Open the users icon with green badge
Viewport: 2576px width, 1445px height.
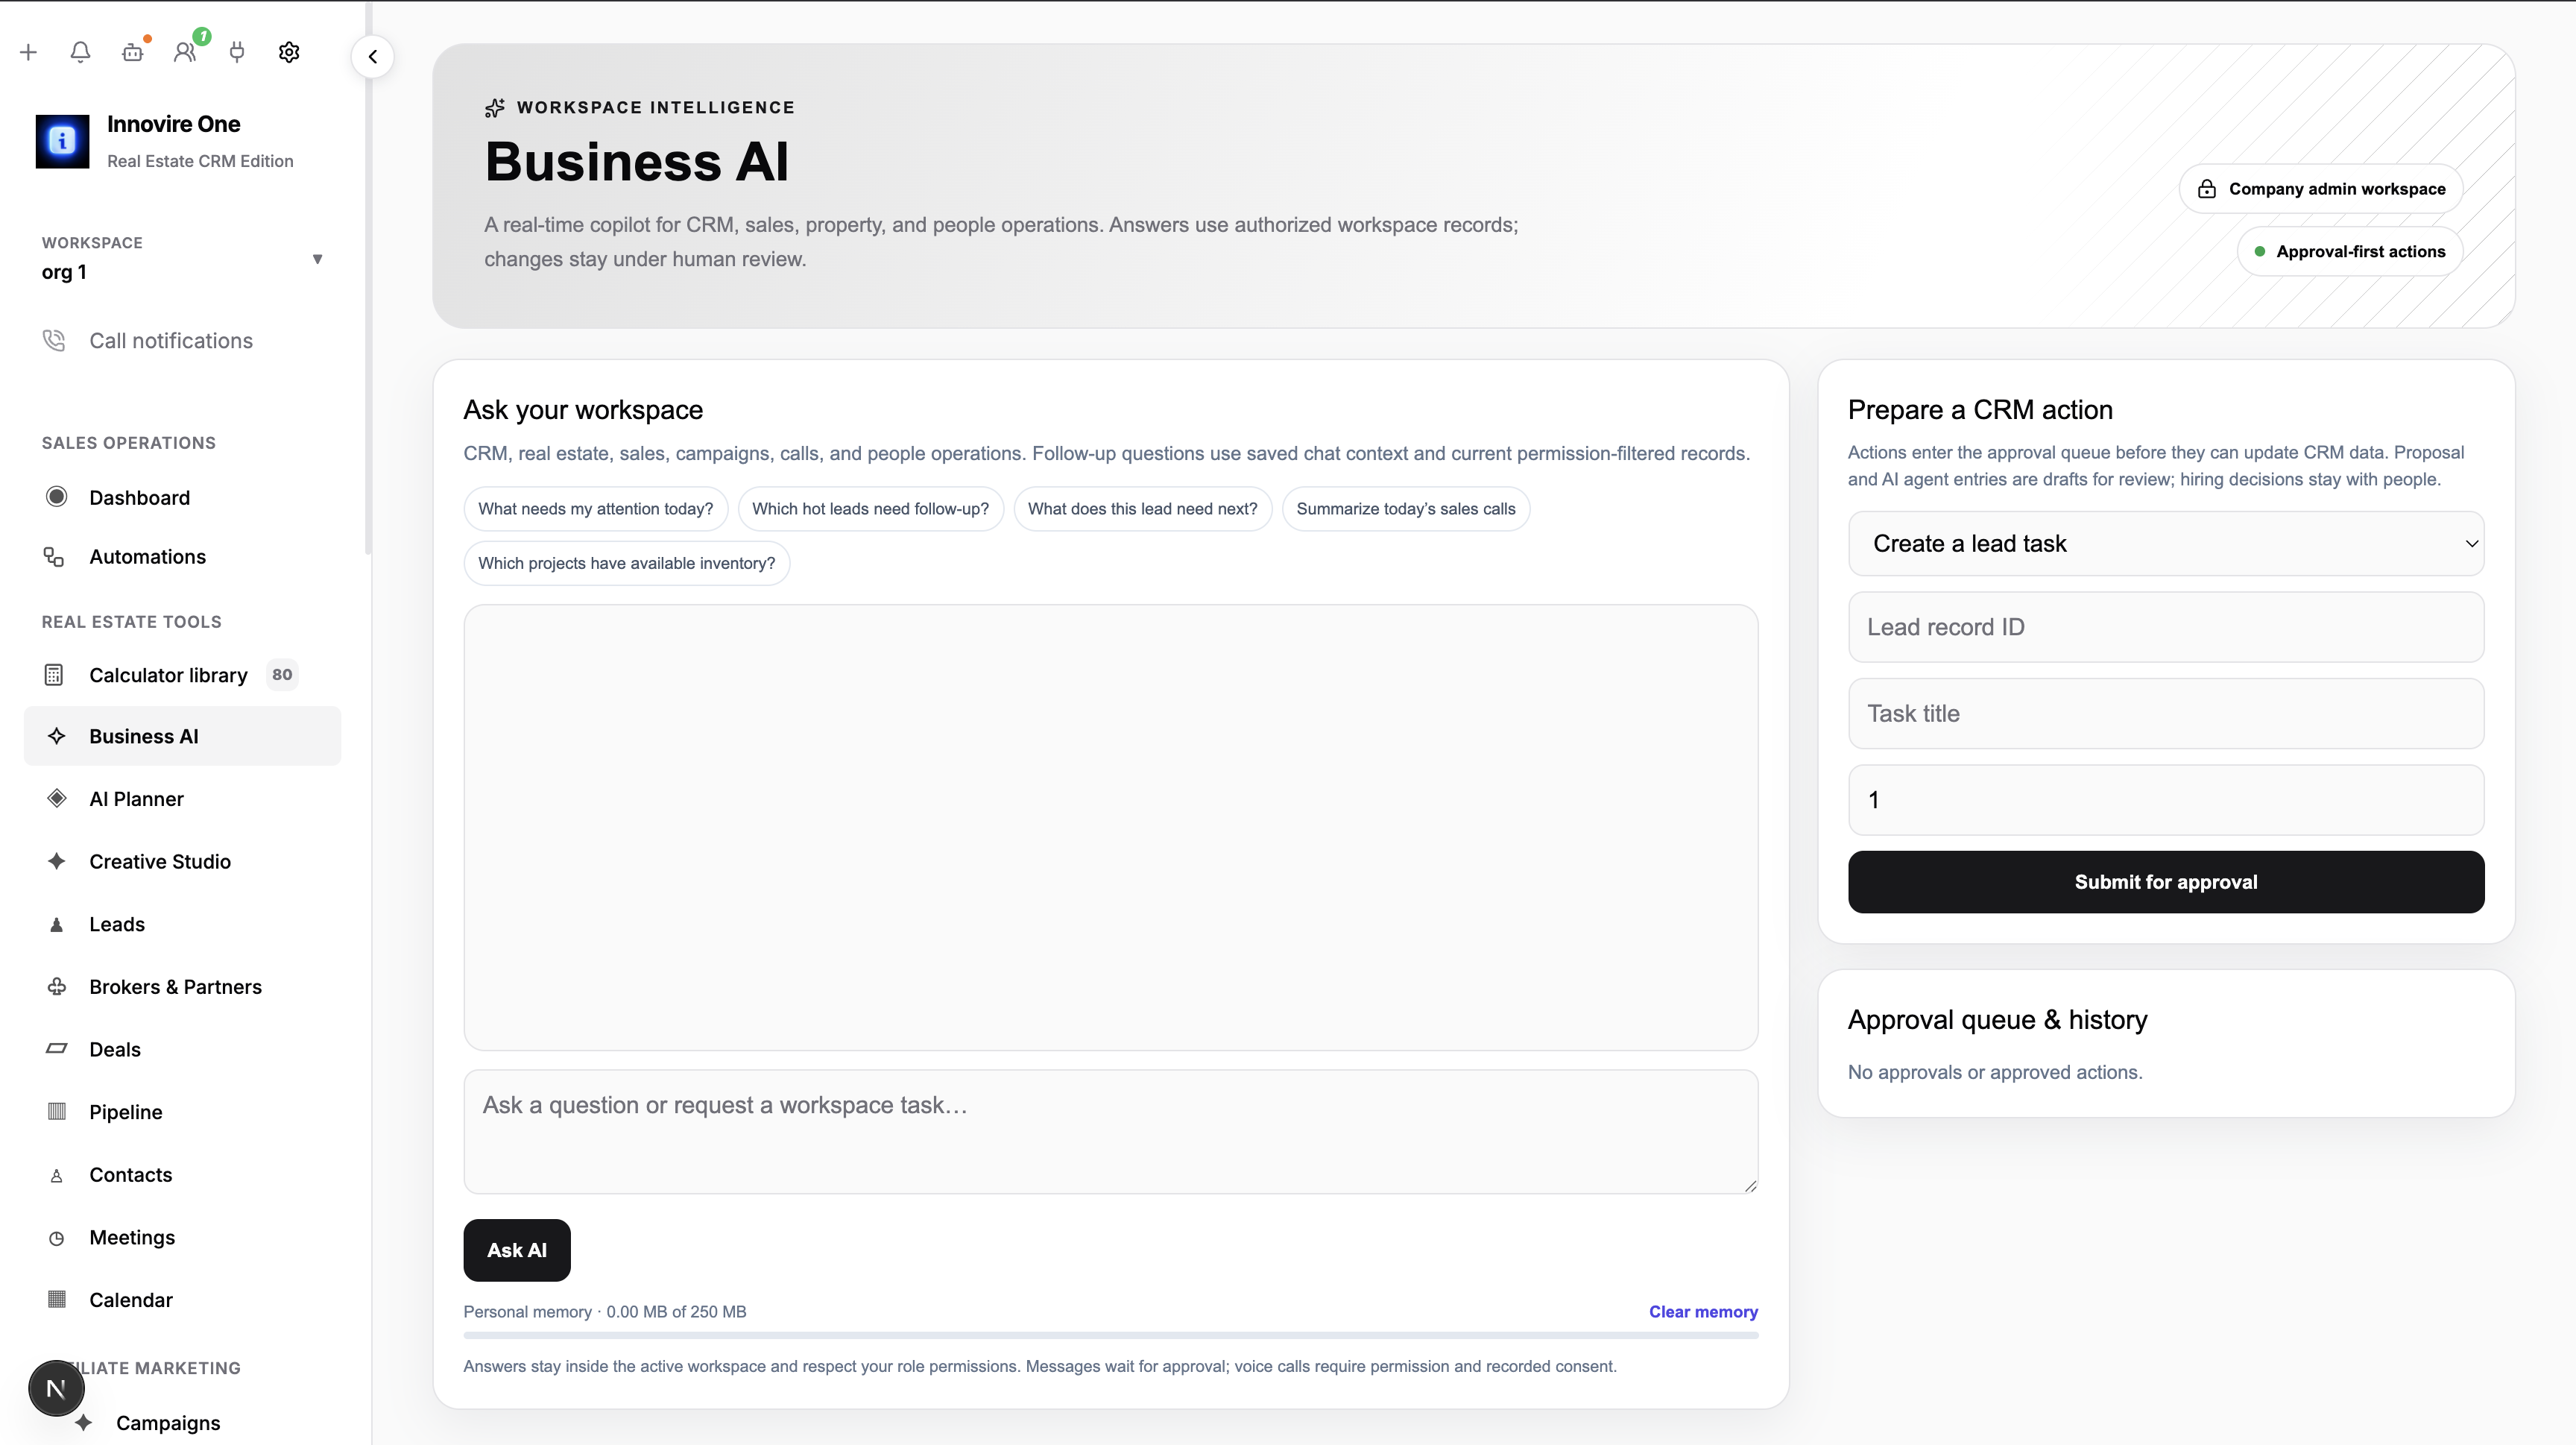(186, 52)
